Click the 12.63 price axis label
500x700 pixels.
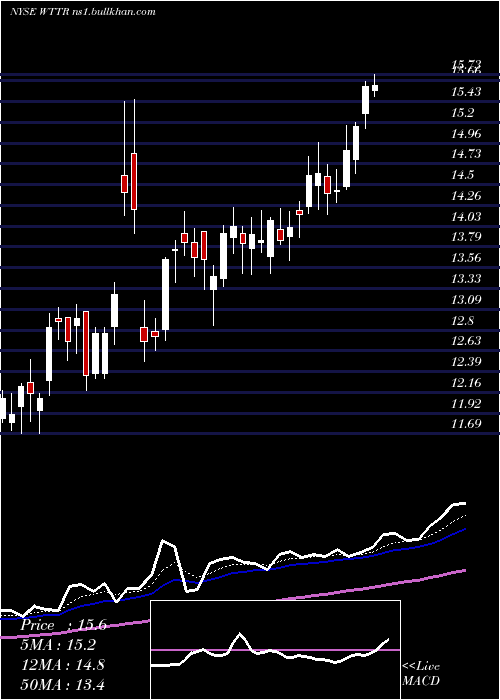click(x=466, y=341)
